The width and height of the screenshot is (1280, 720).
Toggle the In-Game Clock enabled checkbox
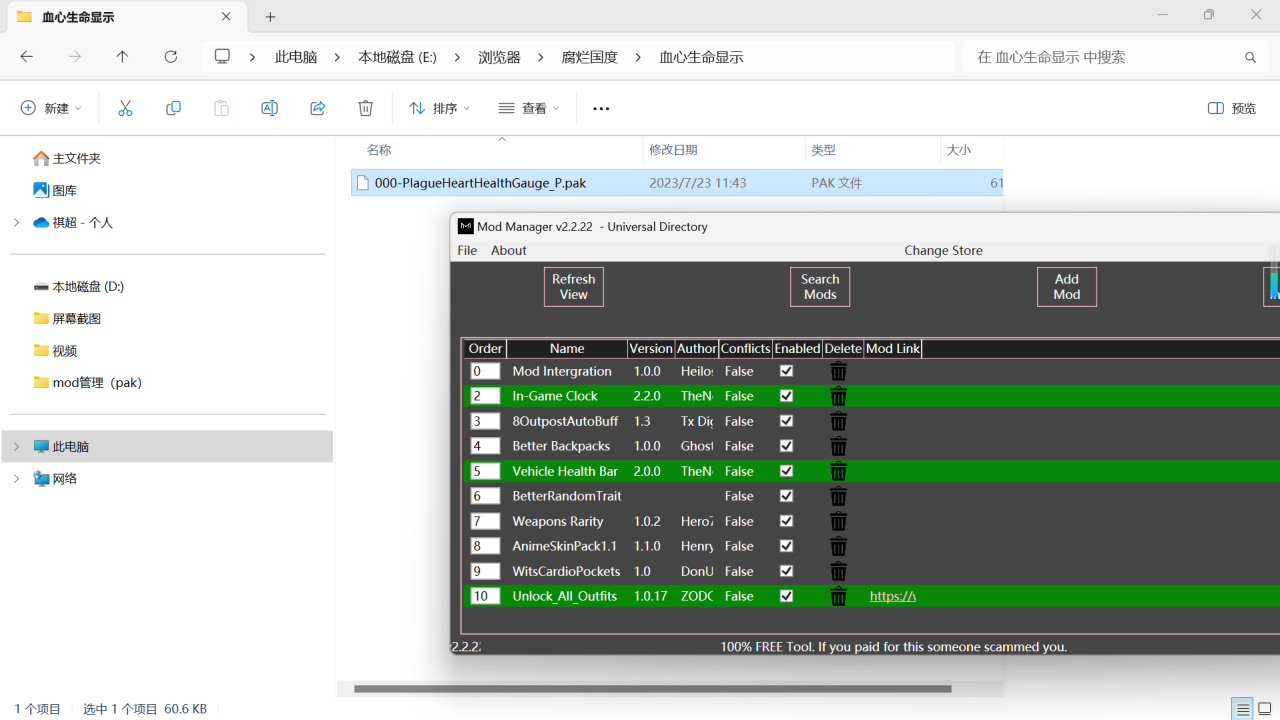tap(786, 396)
